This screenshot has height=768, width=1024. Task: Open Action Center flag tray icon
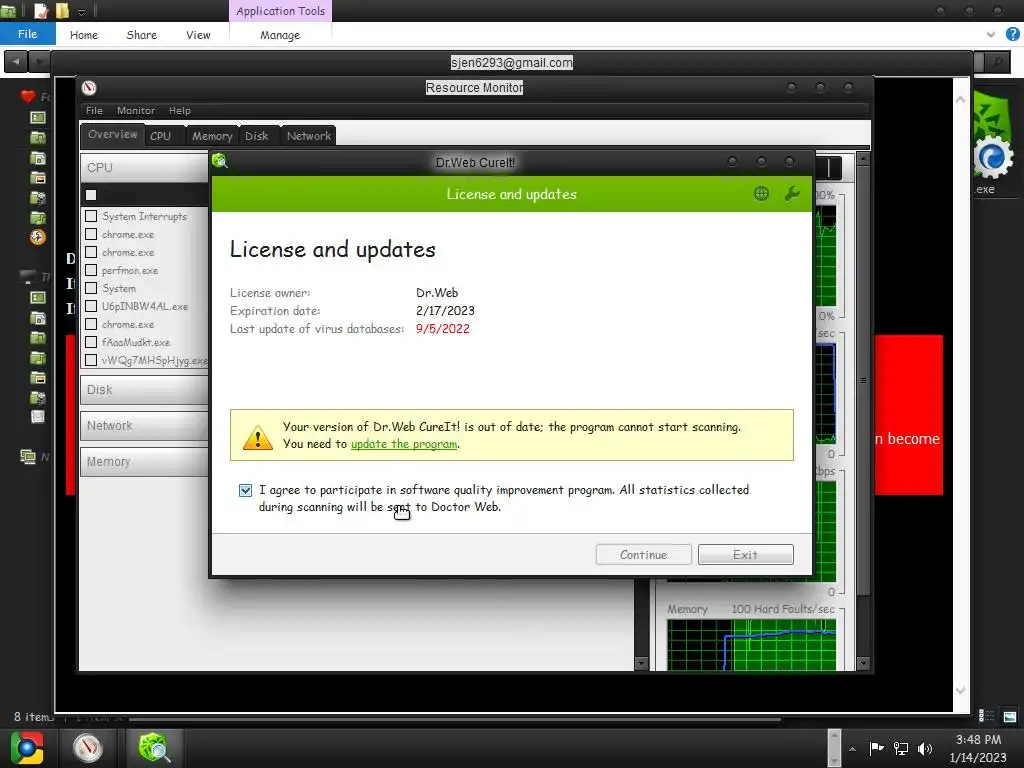pos(876,748)
